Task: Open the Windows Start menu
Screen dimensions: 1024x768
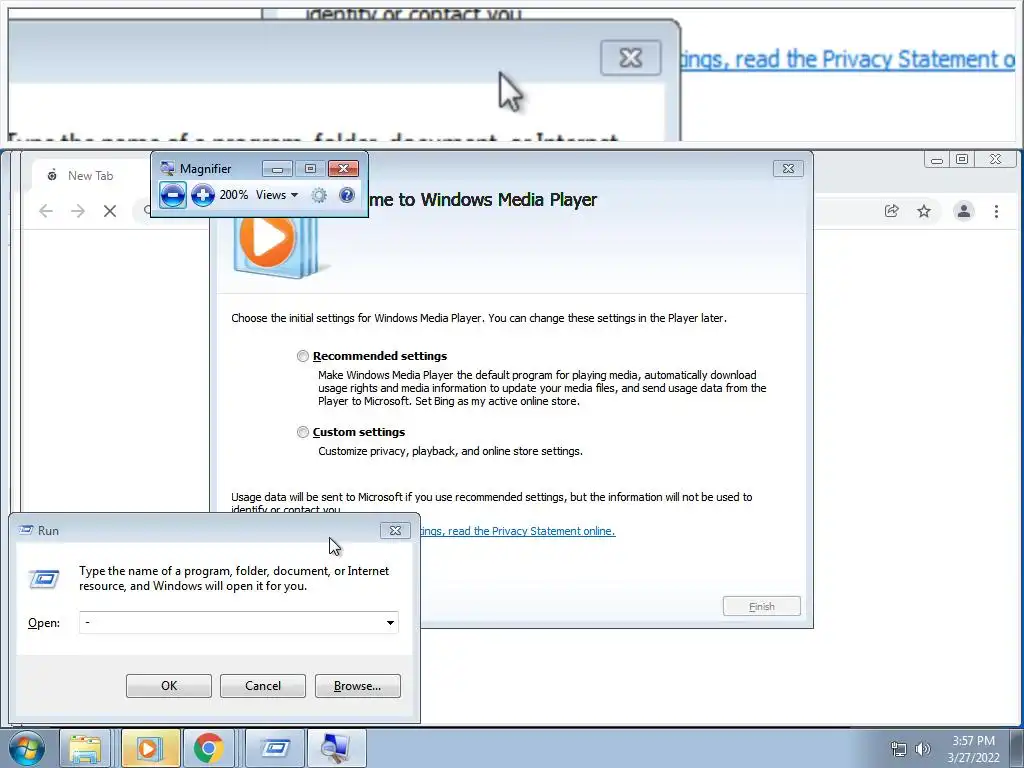Action: (x=27, y=748)
